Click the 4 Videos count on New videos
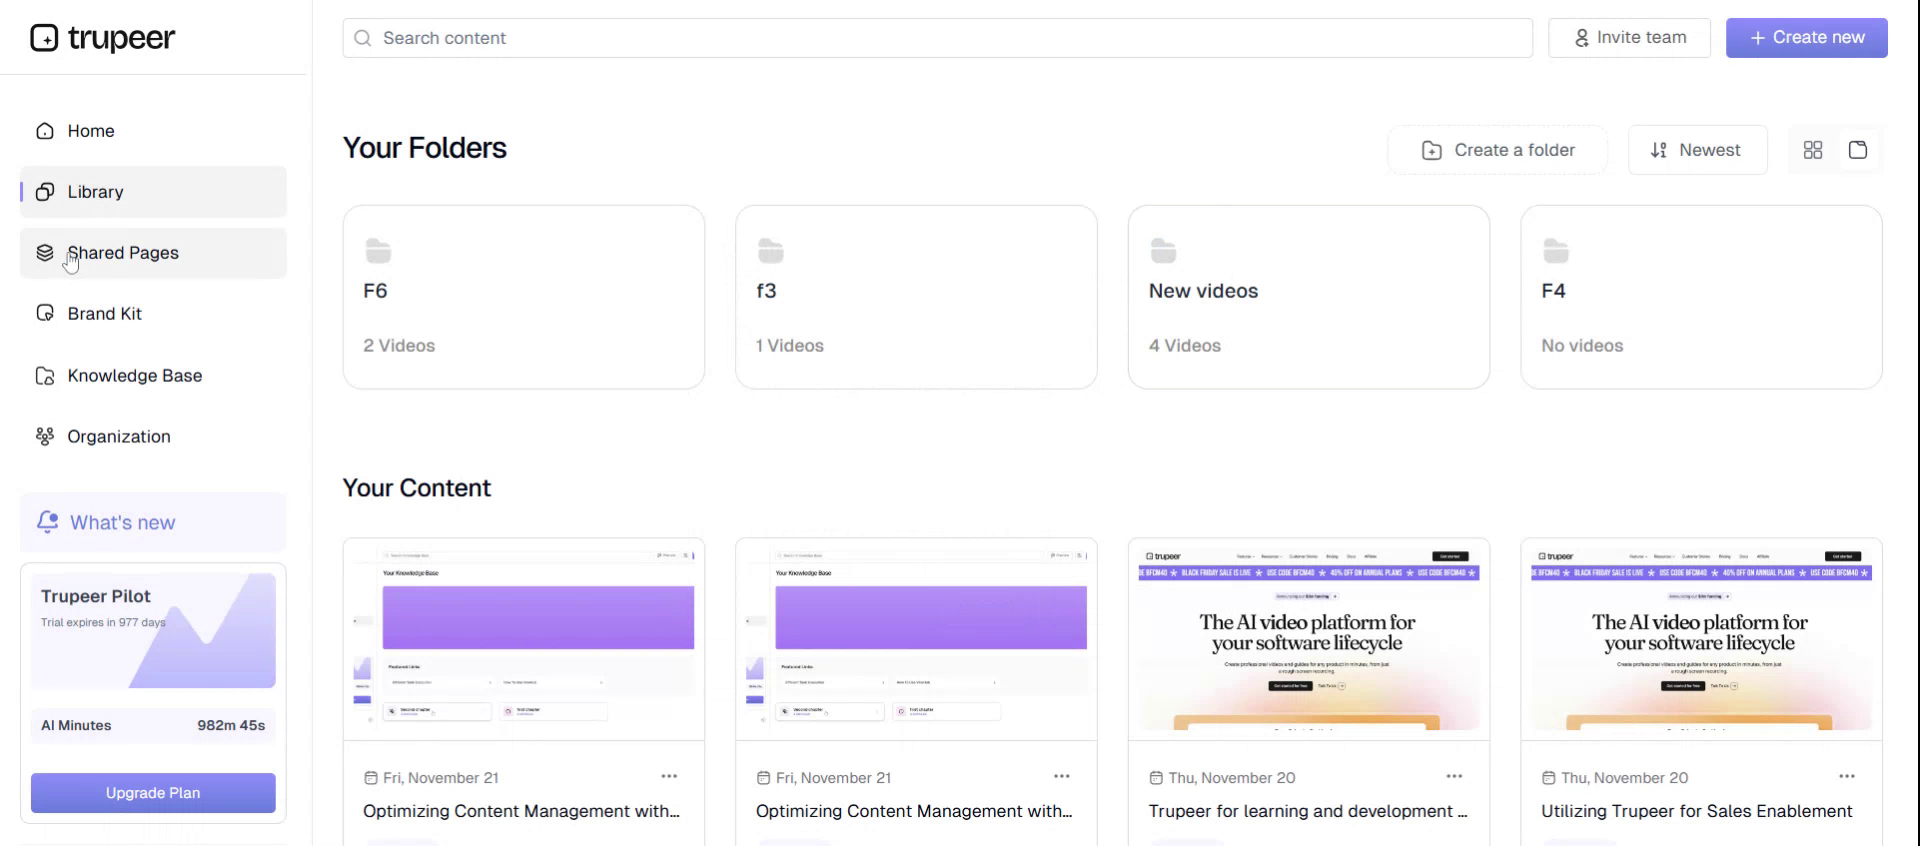The width and height of the screenshot is (1920, 846). [x=1185, y=346]
